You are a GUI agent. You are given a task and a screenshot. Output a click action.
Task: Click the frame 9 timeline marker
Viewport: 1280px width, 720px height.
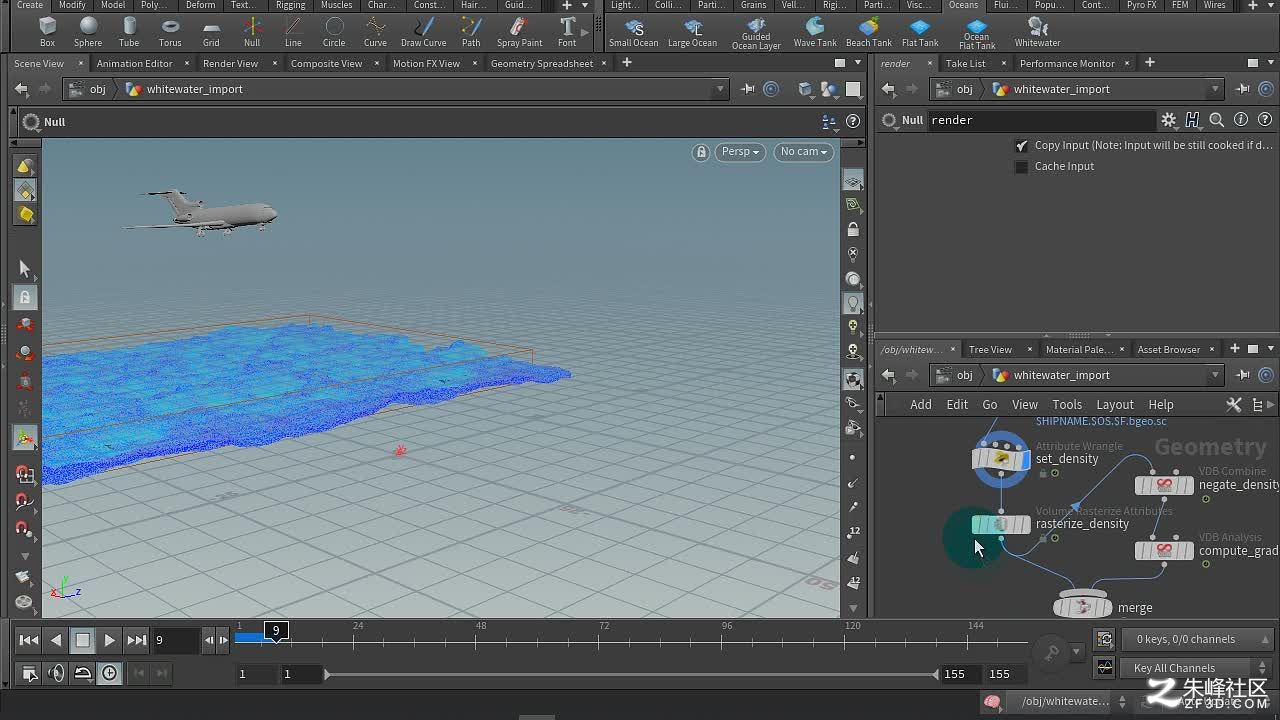(x=276, y=631)
